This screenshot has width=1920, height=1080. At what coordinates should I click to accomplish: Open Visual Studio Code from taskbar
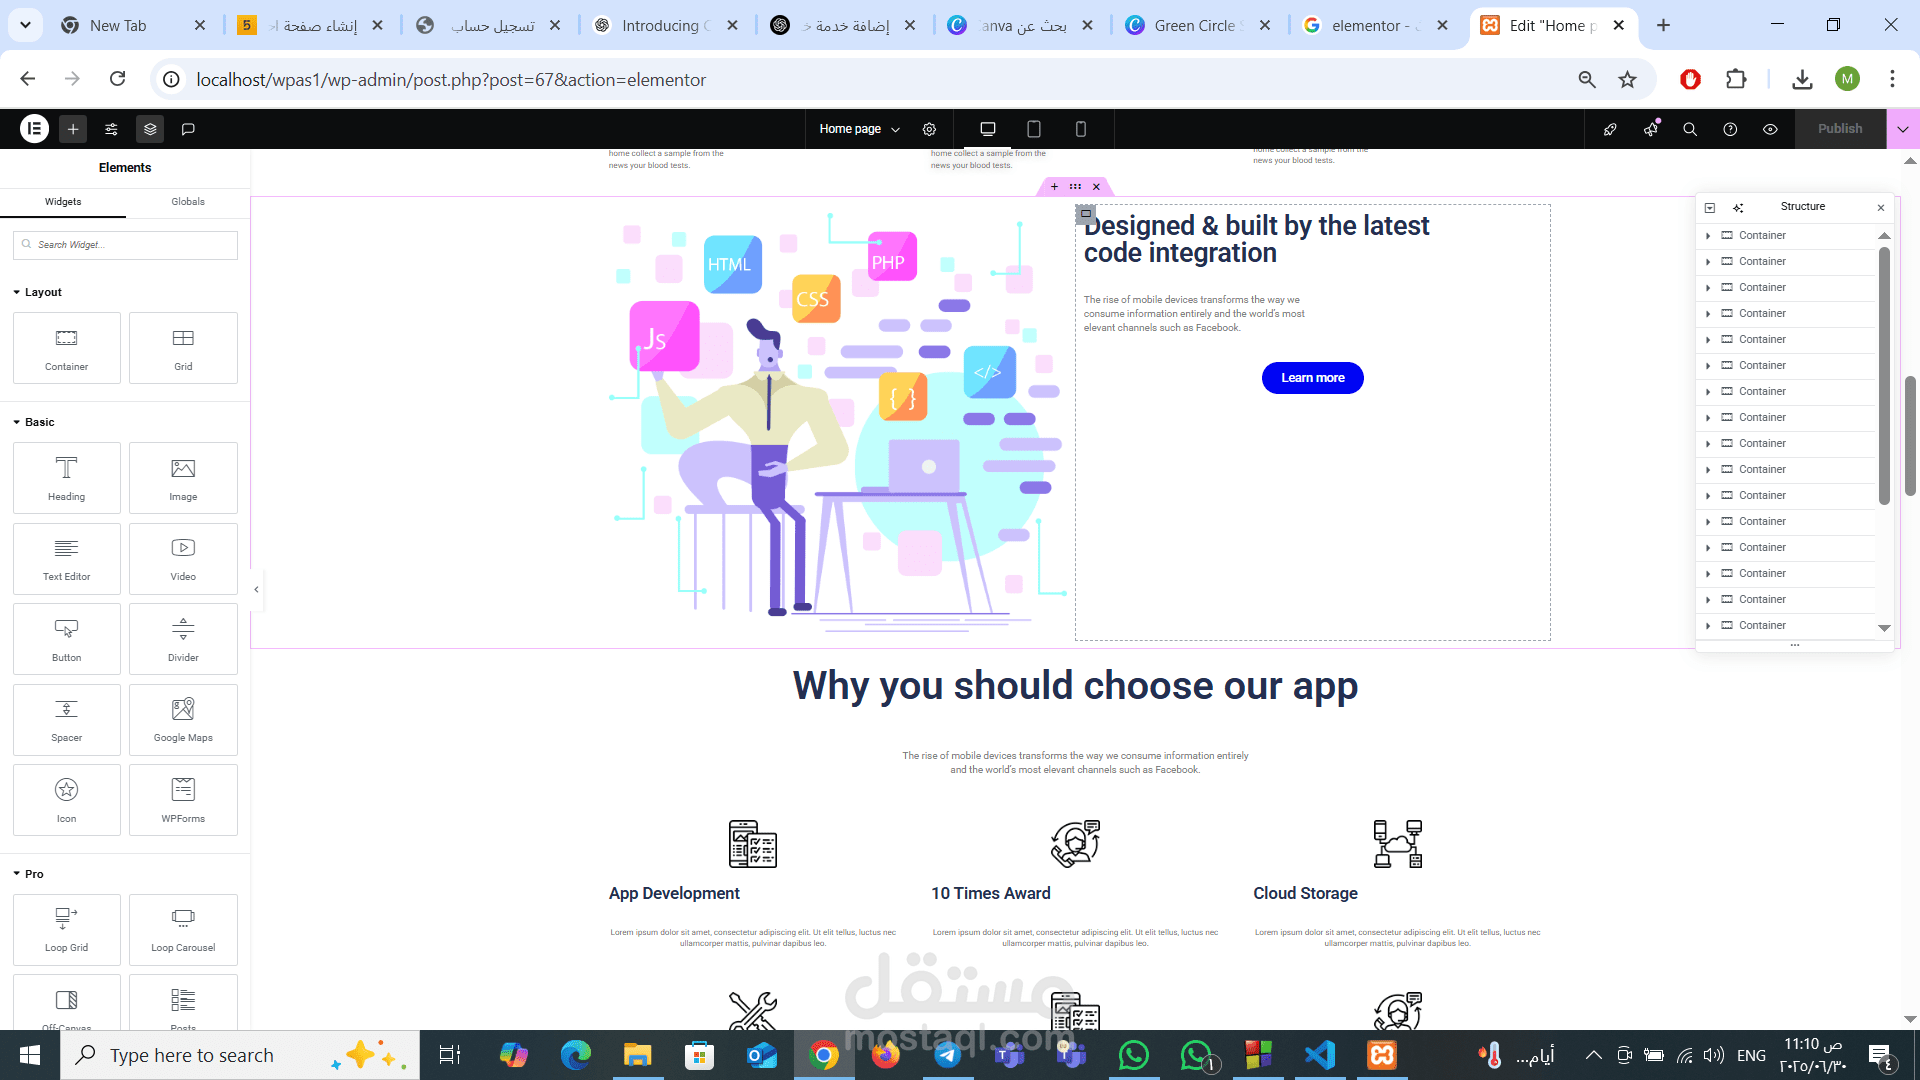[x=1320, y=1055]
